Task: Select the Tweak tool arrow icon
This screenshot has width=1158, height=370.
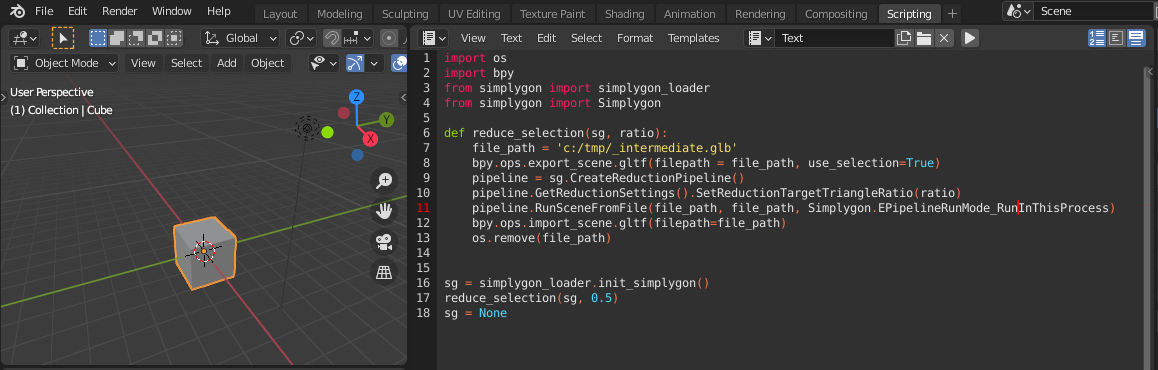Action: [x=63, y=38]
